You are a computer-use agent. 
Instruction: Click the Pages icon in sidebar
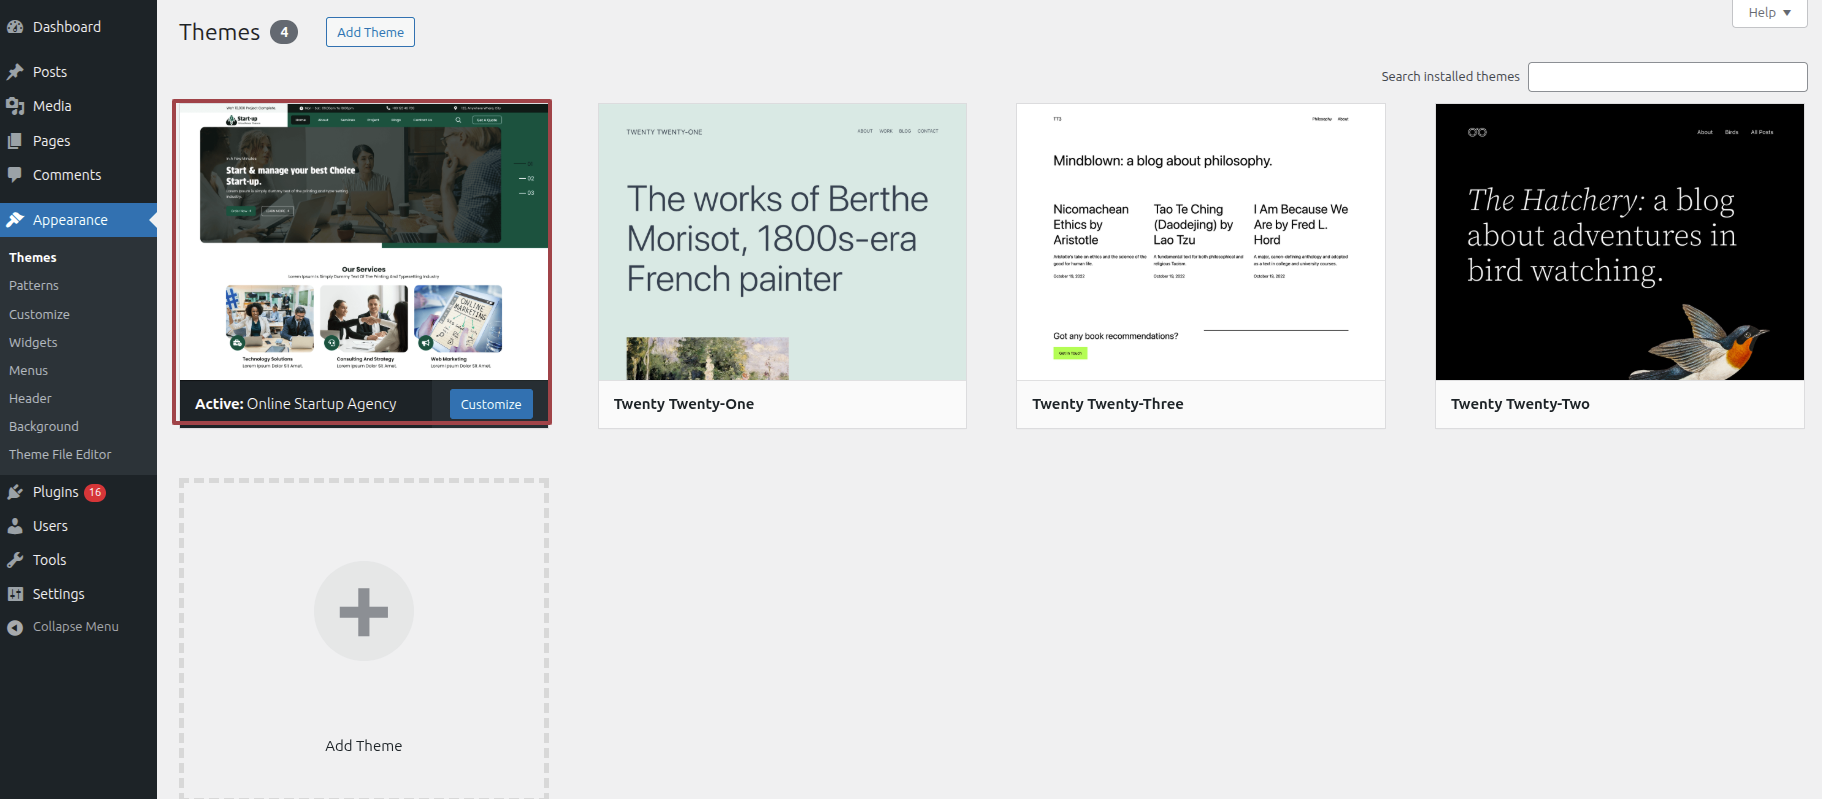point(15,141)
